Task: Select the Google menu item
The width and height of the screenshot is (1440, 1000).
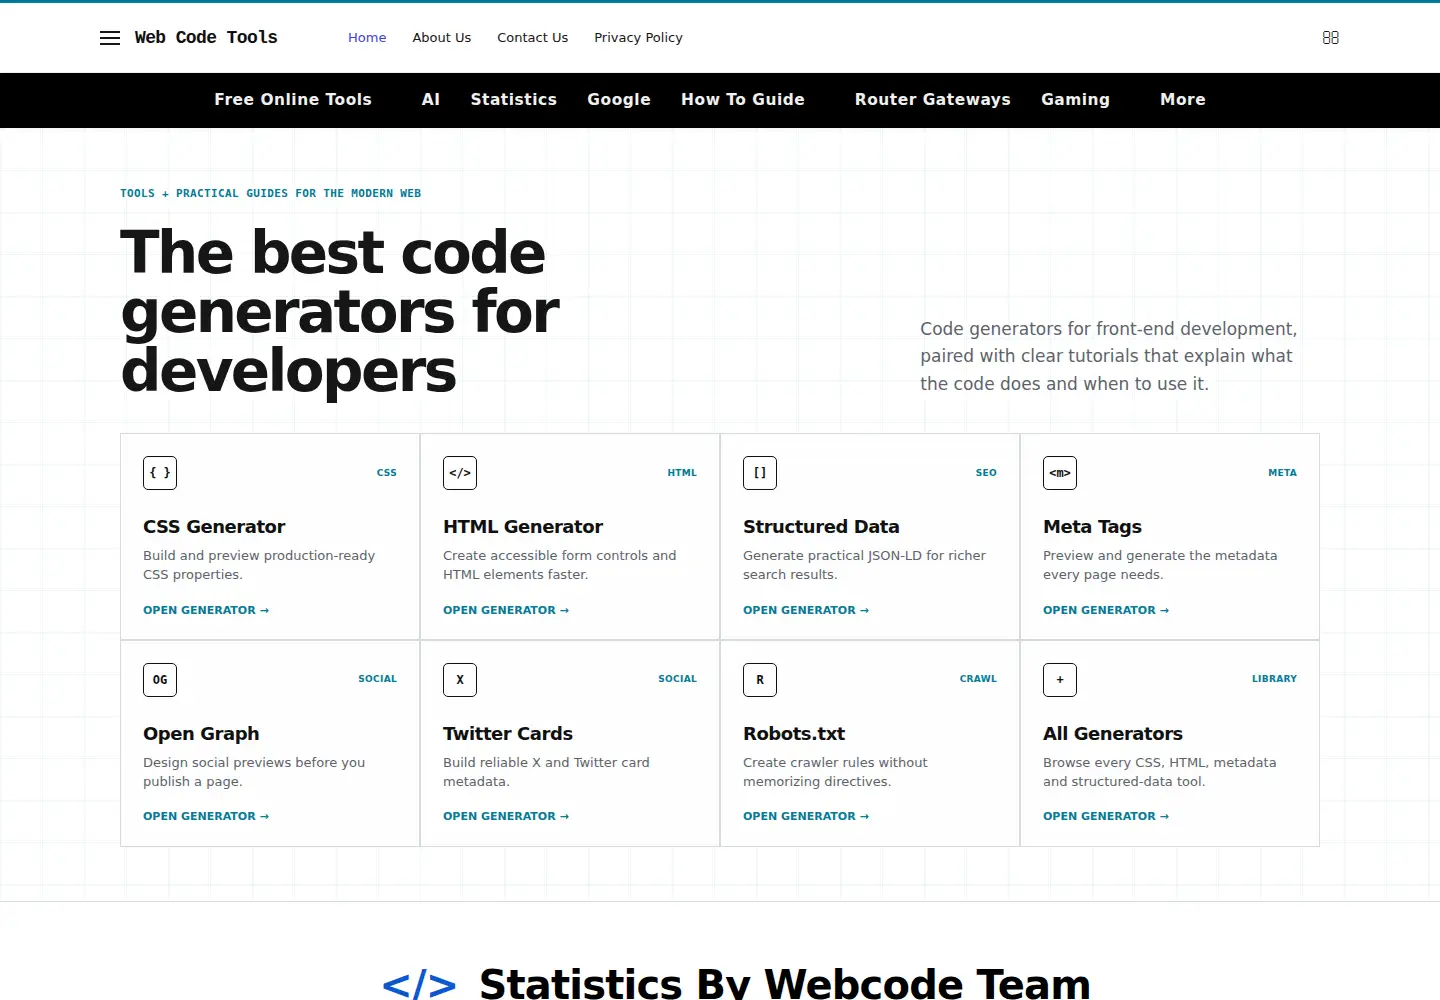Action: tap(619, 100)
